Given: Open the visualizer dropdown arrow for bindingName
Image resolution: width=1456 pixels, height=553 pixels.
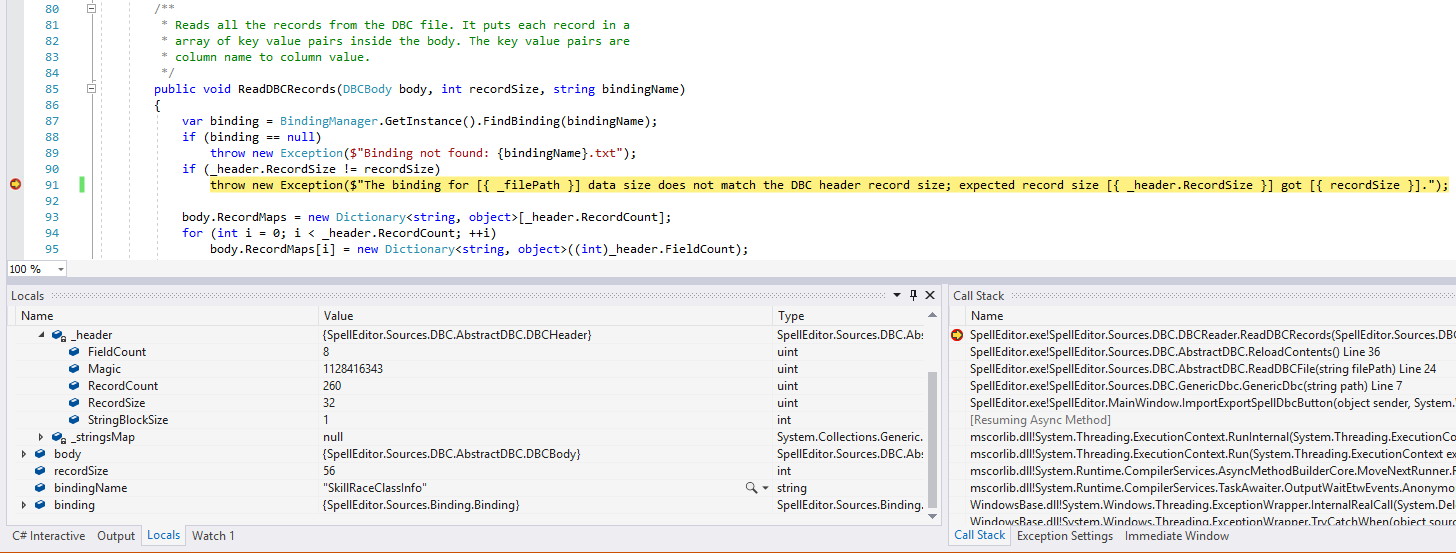Looking at the screenshot, I should [765, 488].
